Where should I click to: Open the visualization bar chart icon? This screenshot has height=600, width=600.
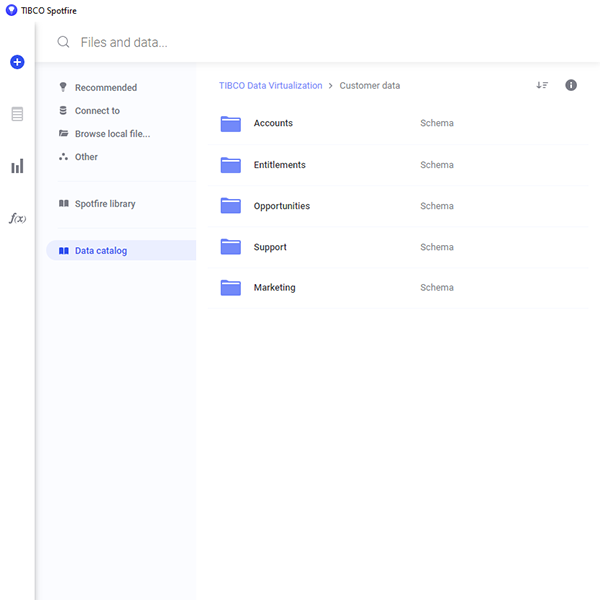click(x=17, y=166)
